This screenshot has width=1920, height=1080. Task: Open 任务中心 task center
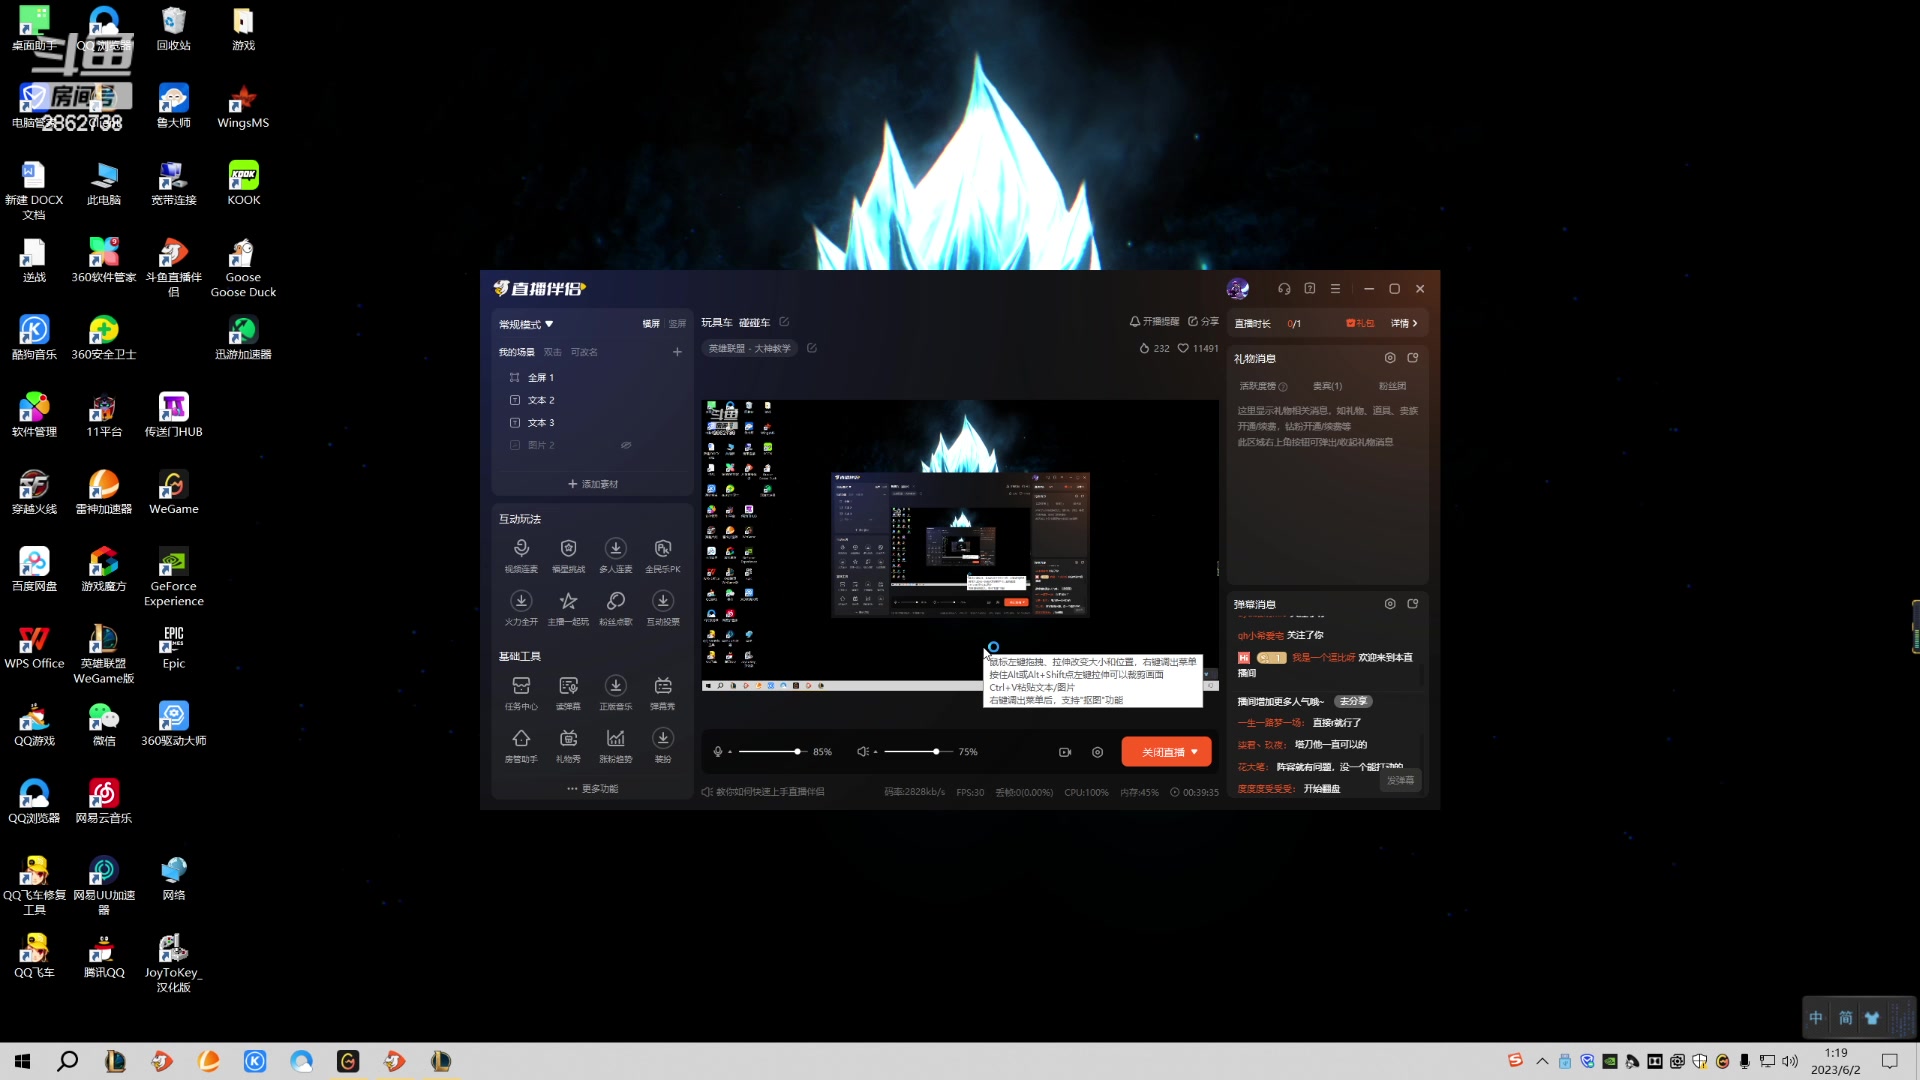pos(521,692)
